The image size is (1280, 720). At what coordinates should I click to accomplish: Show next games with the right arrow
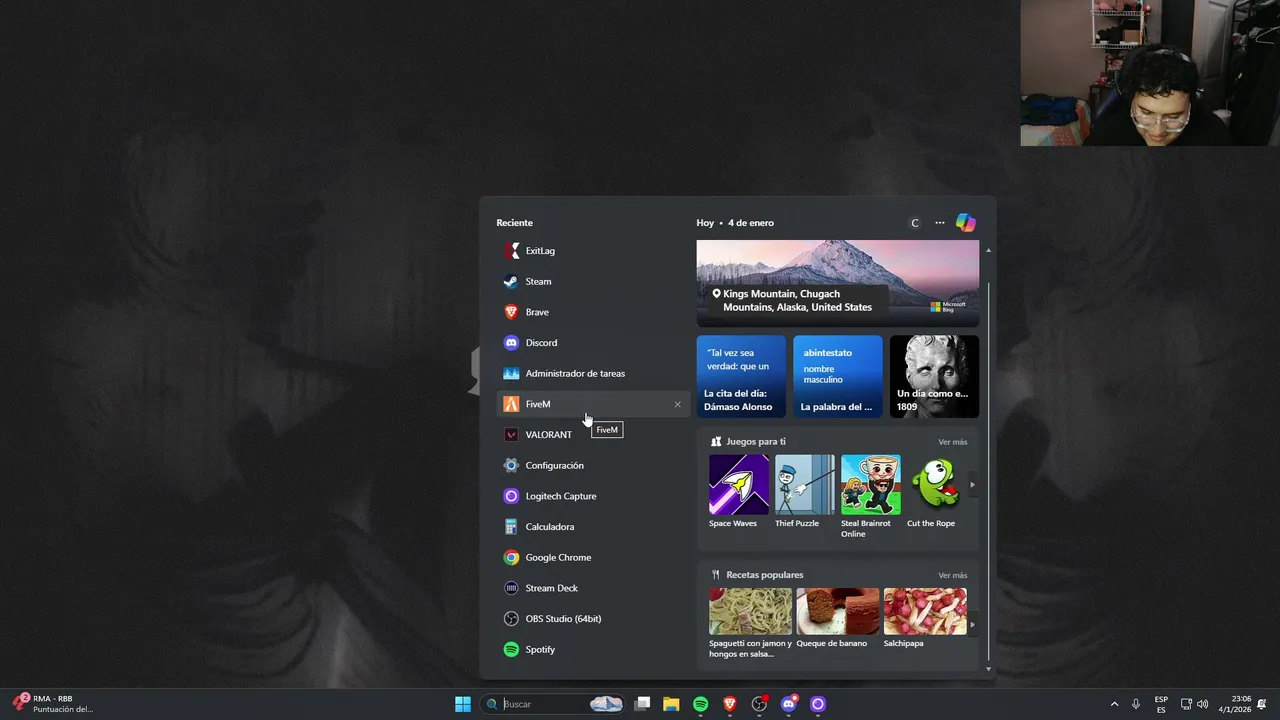(972, 485)
